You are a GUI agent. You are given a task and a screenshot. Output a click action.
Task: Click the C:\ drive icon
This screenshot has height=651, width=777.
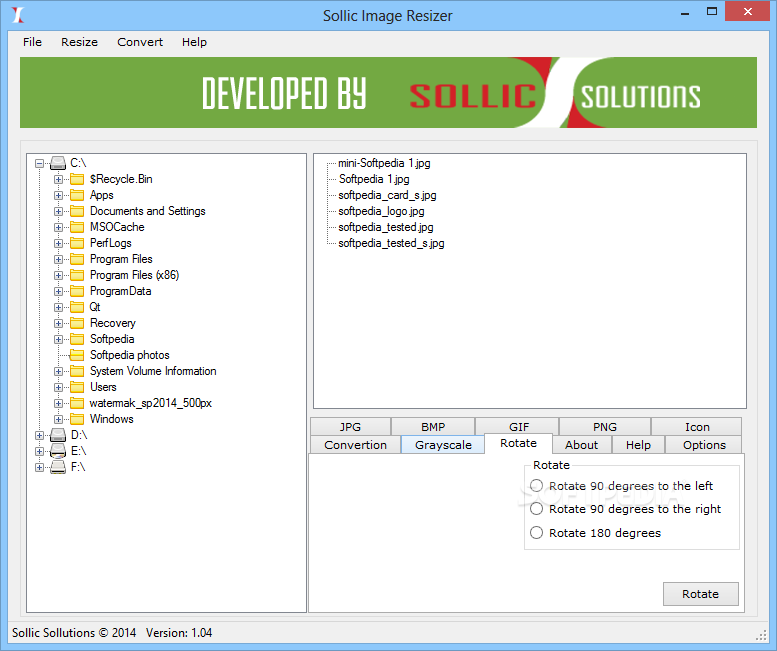pos(58,163)
